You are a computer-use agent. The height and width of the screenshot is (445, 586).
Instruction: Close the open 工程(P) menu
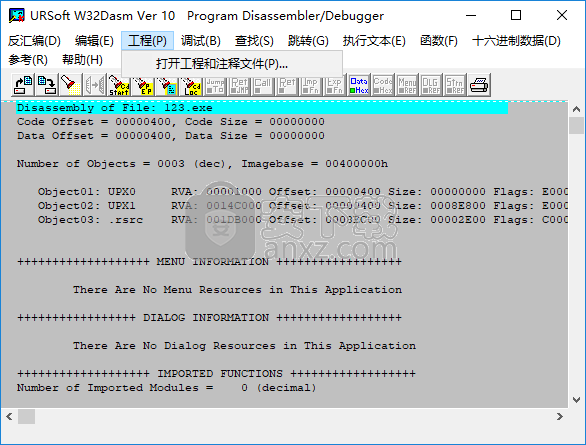tap(147, 40)
